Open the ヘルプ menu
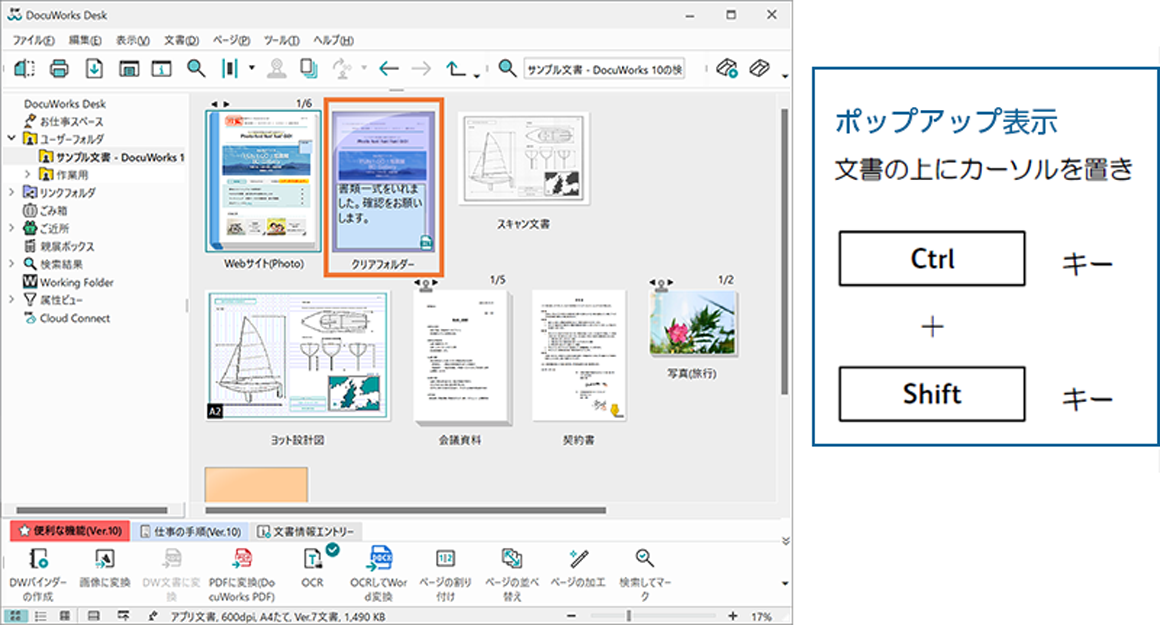 pos(333,40)
